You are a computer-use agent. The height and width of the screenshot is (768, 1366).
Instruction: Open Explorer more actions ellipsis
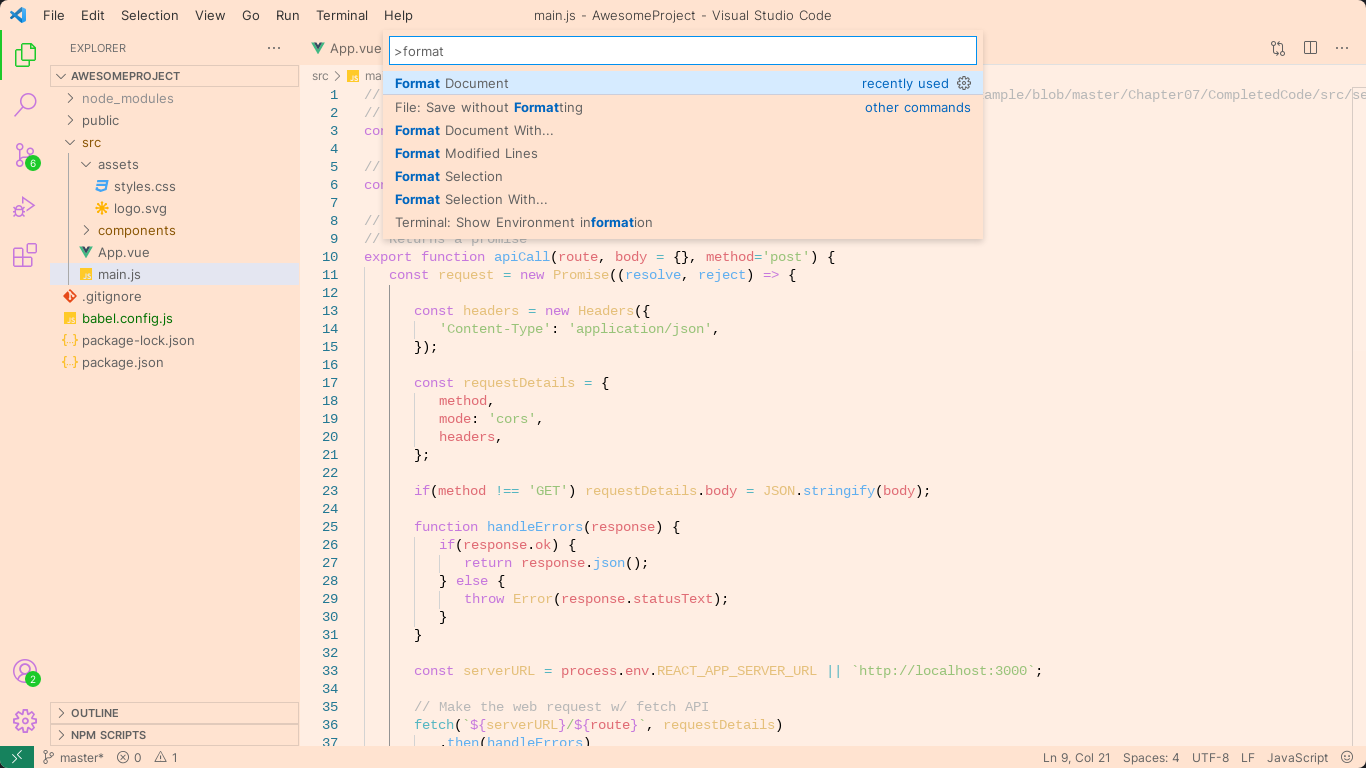click(x=274, y=48)
